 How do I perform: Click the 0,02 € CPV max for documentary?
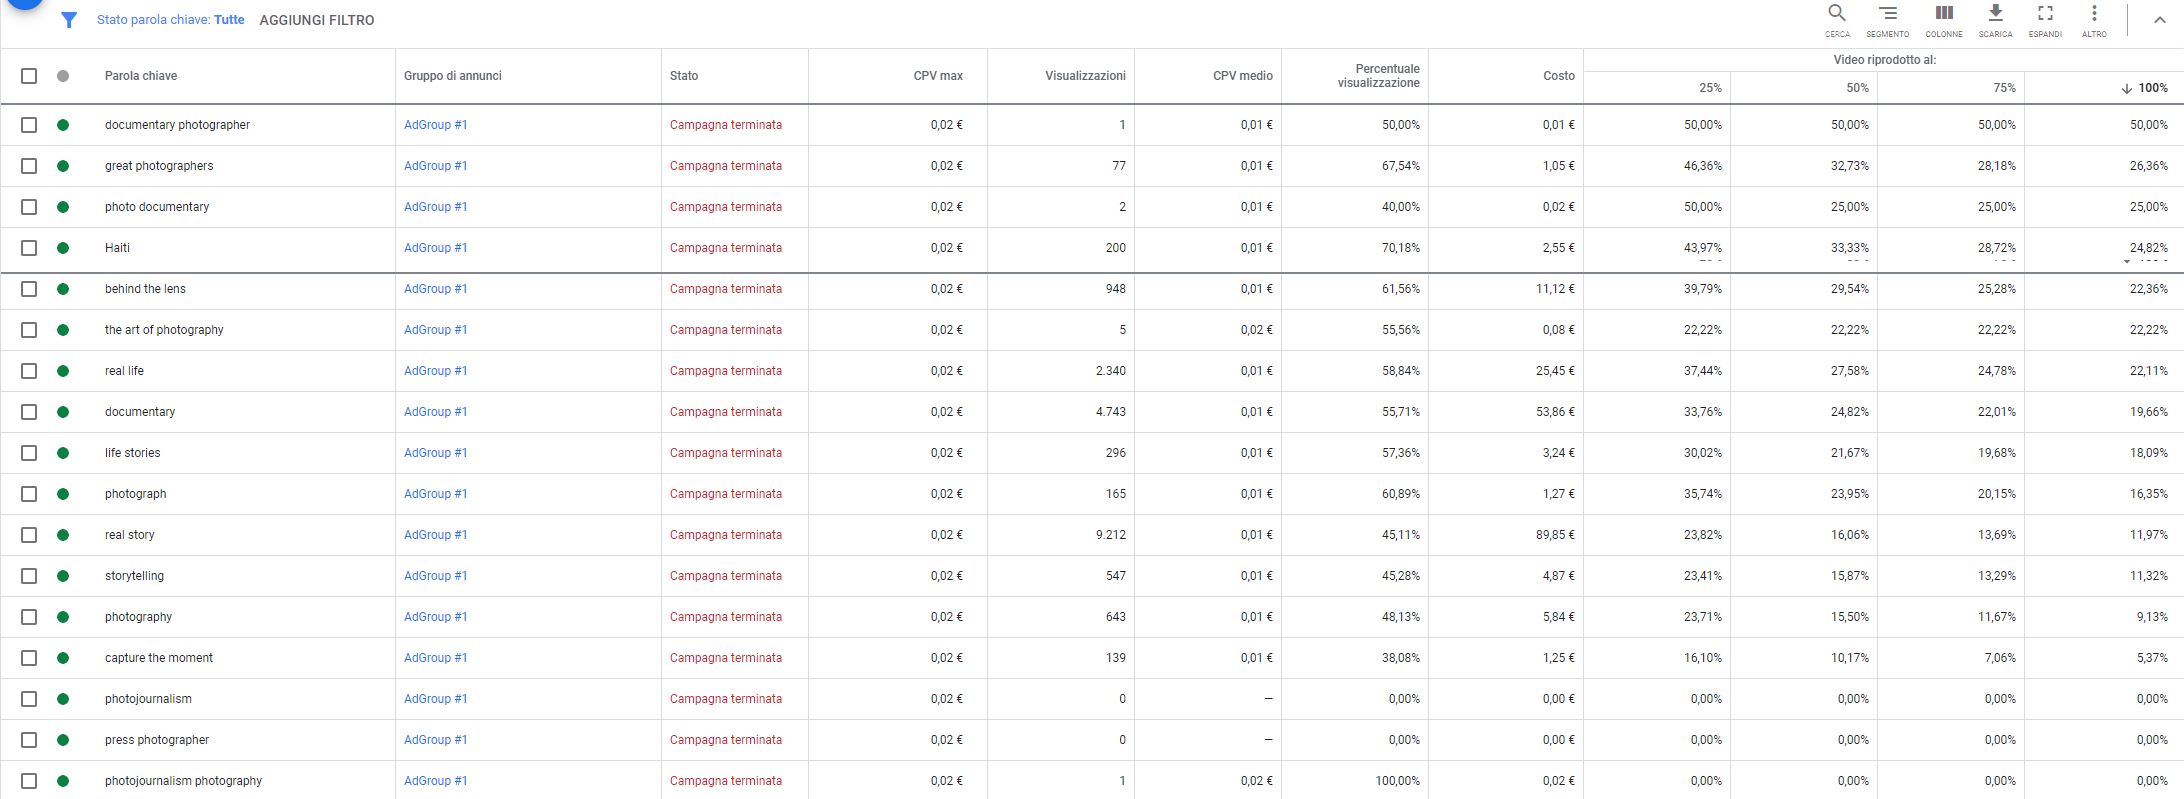946,412
